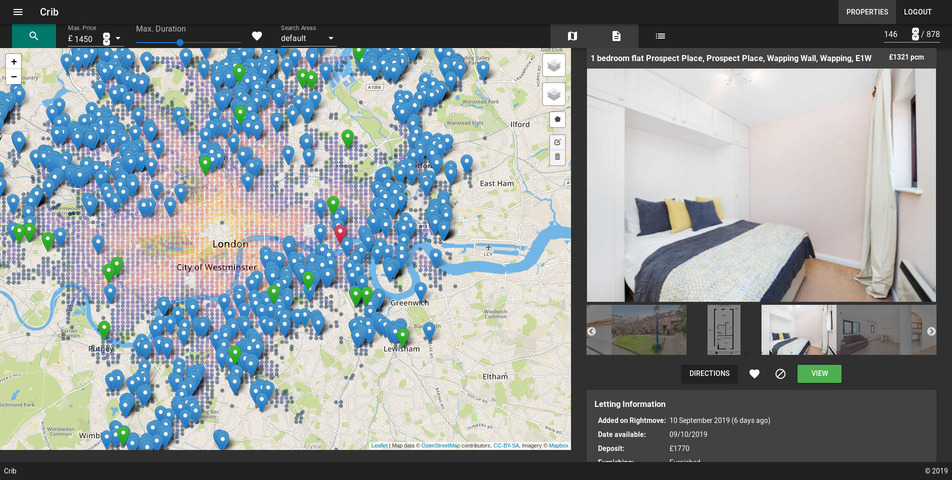Click the large bedroom photo
The width and height of the screenshot is (952, 480).
coord(761,185)
